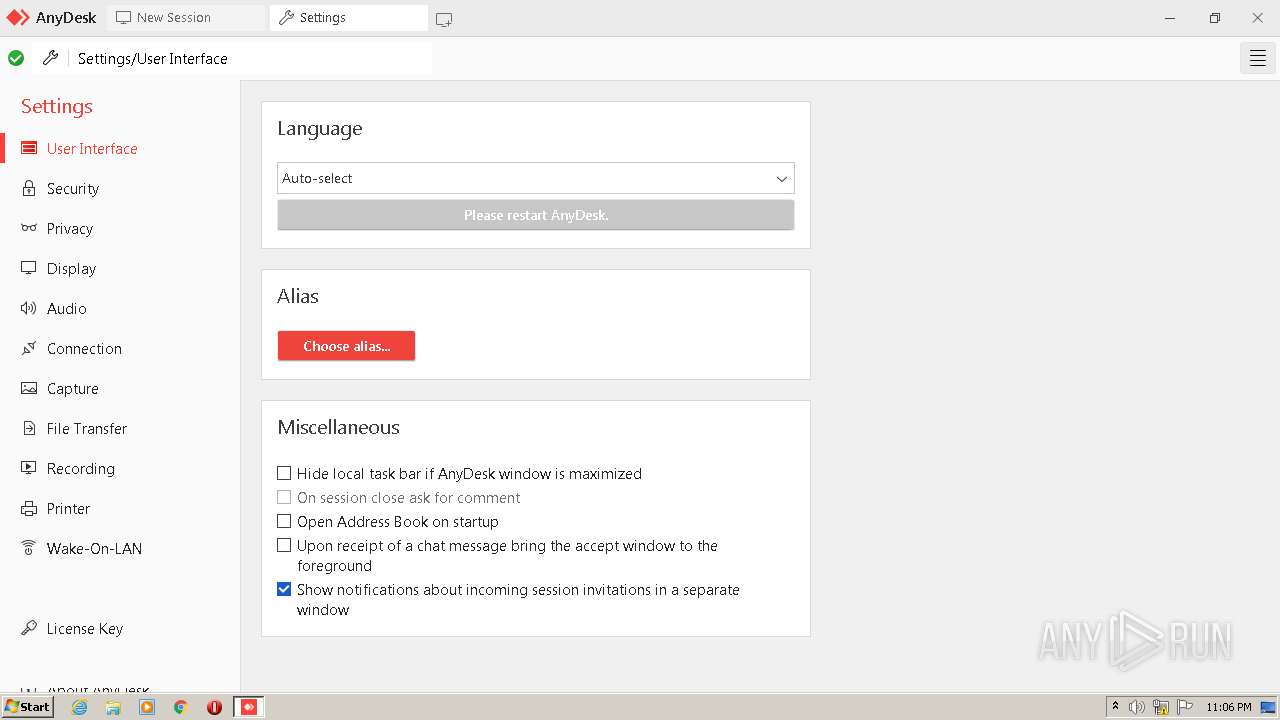
Task: Open media player from the taskbar
Action: click(147, 707)
